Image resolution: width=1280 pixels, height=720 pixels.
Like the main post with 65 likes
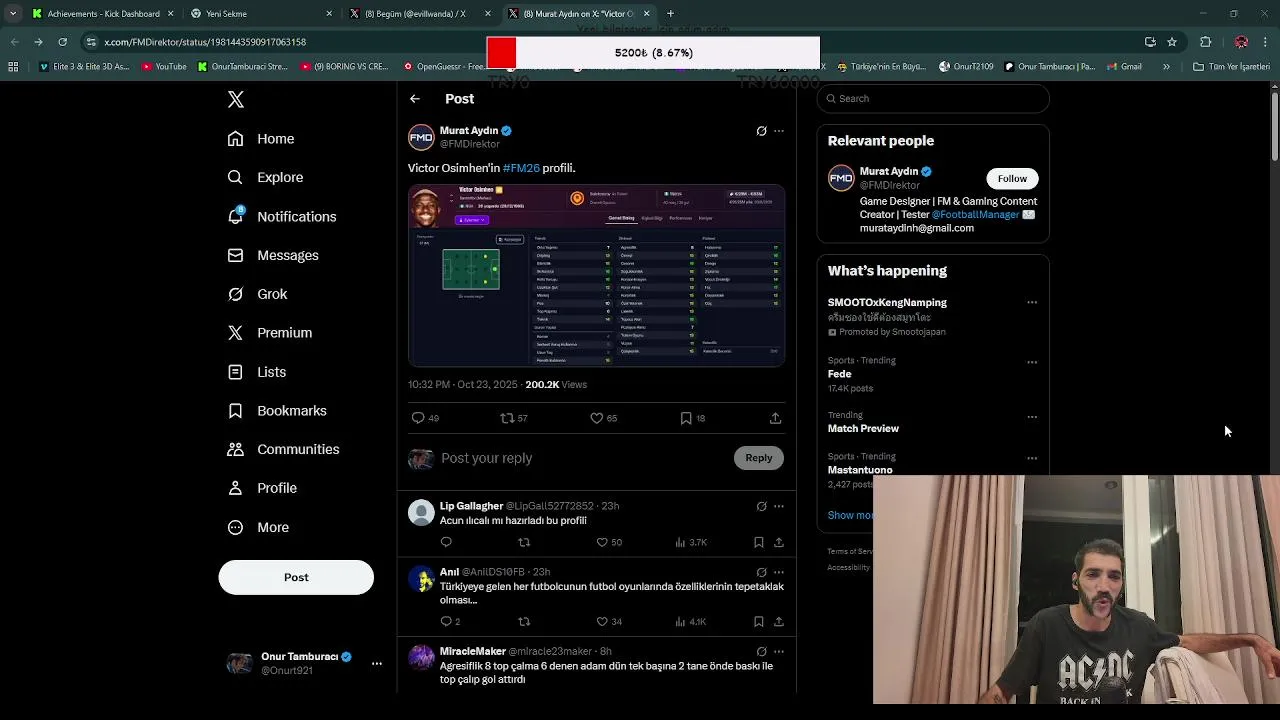(597, 418)
